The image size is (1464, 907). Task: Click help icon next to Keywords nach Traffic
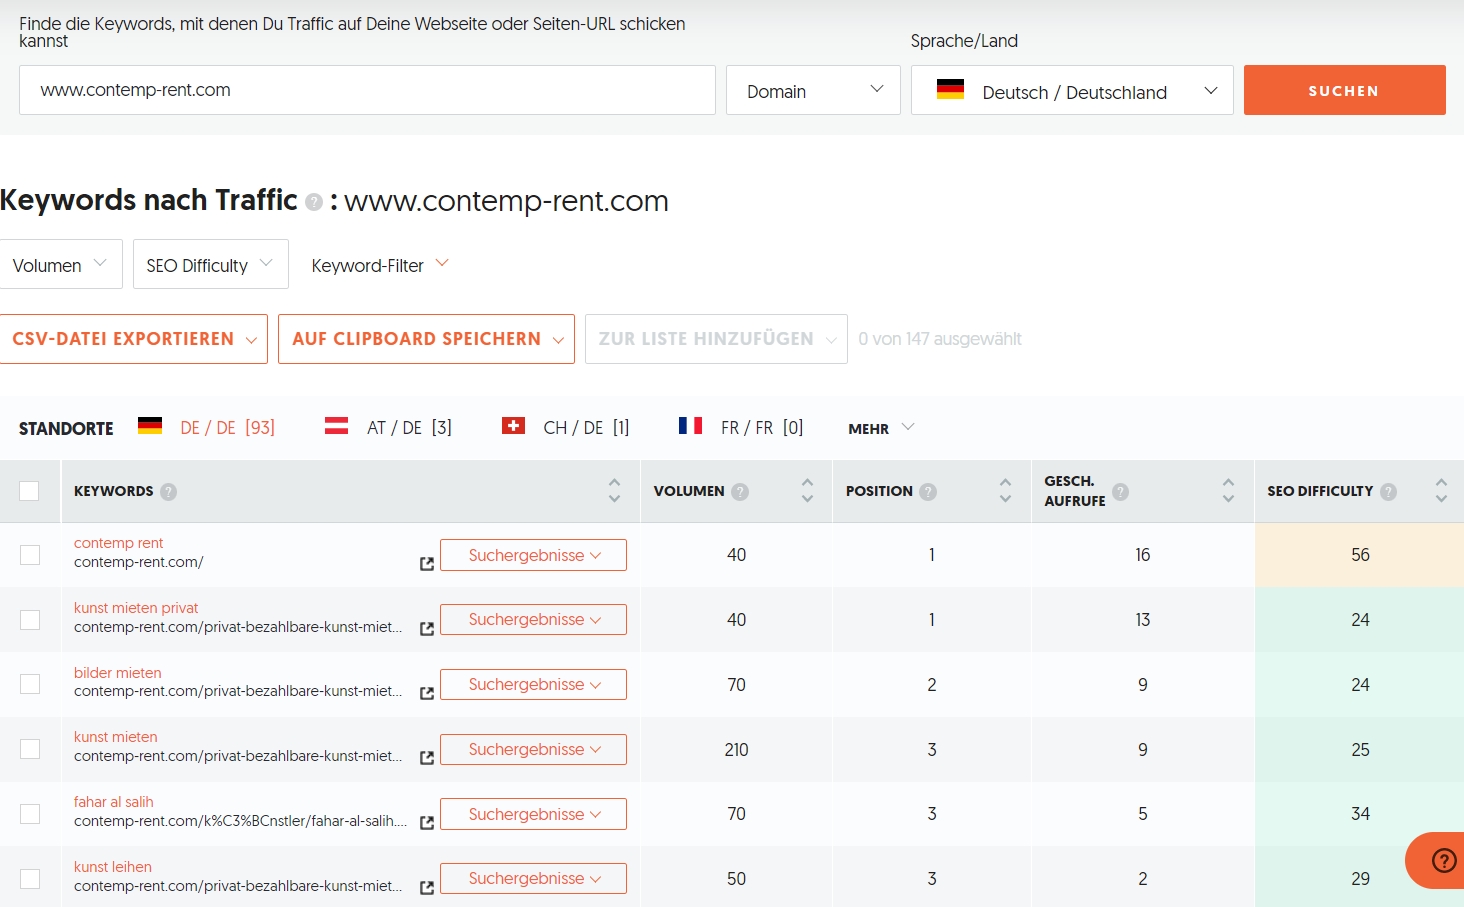pyautogui.click(x=314, y=202)
